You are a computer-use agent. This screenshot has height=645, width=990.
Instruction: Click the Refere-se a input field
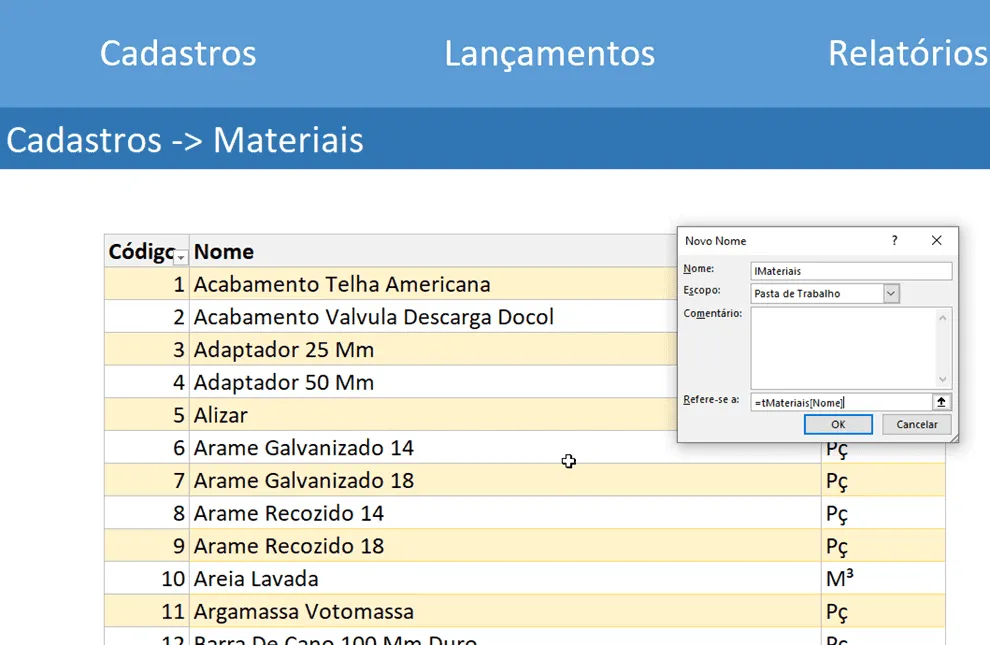pyautogui.click(x=841, y=402)
